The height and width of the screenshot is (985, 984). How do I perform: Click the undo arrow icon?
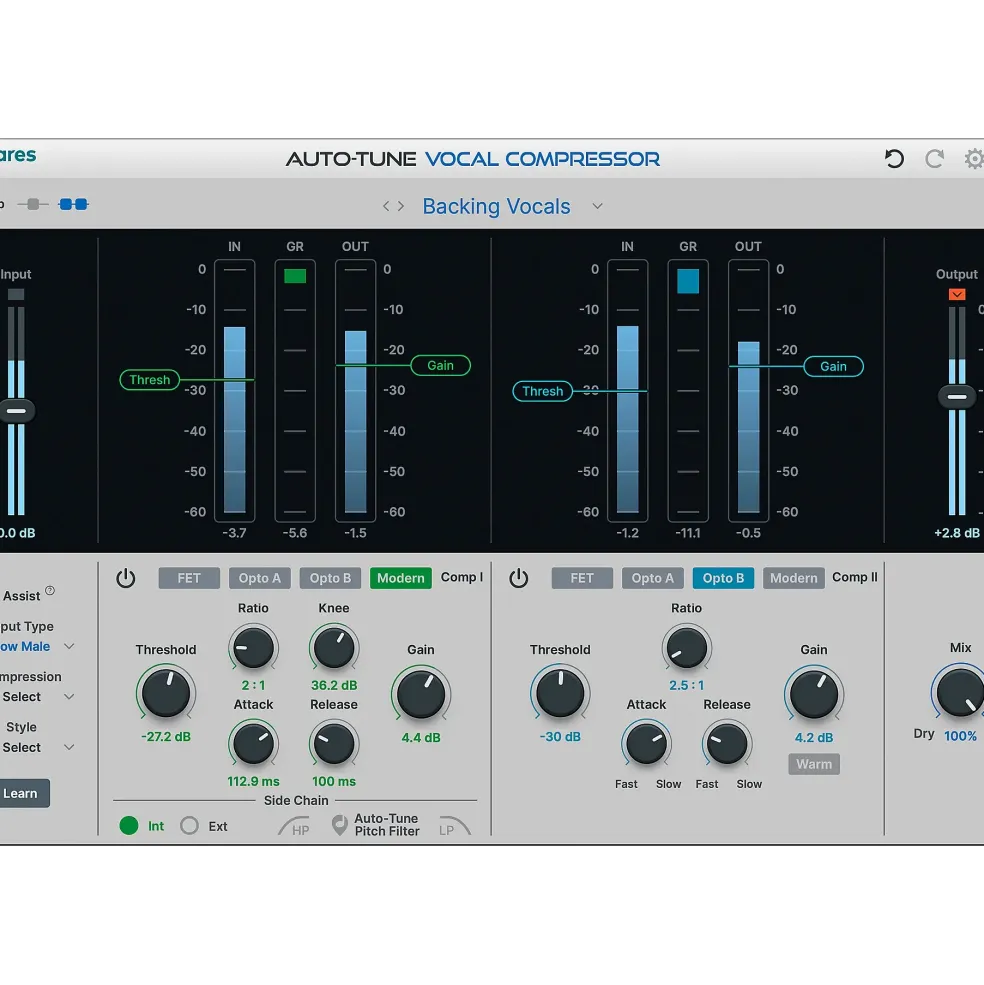894,159
